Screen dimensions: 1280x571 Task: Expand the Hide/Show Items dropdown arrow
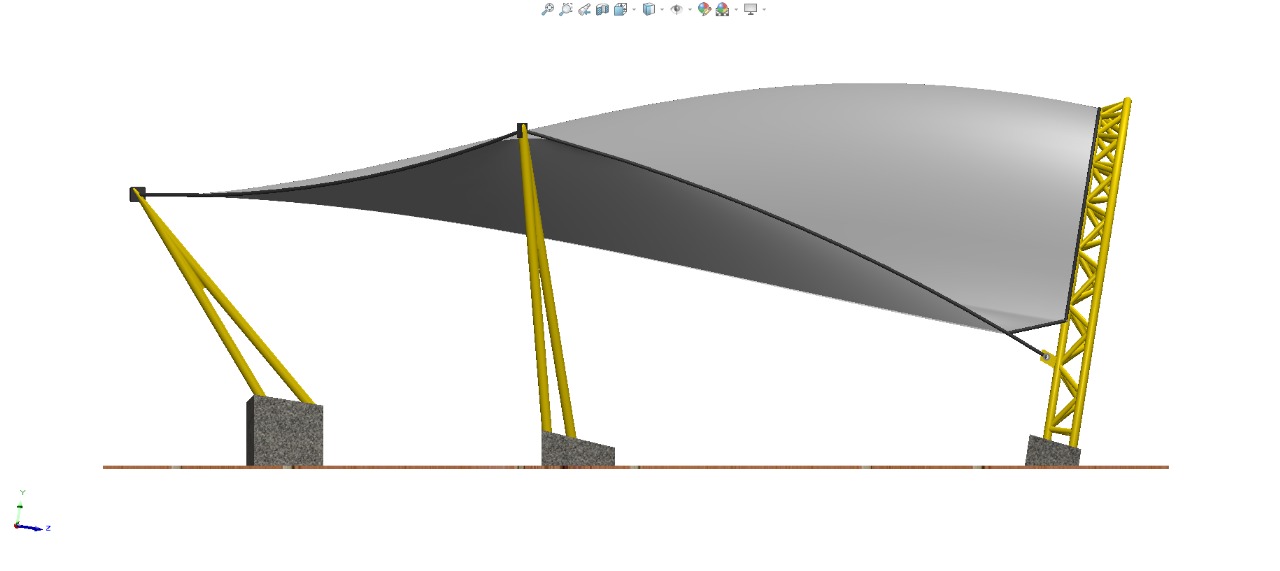point(690,9)
